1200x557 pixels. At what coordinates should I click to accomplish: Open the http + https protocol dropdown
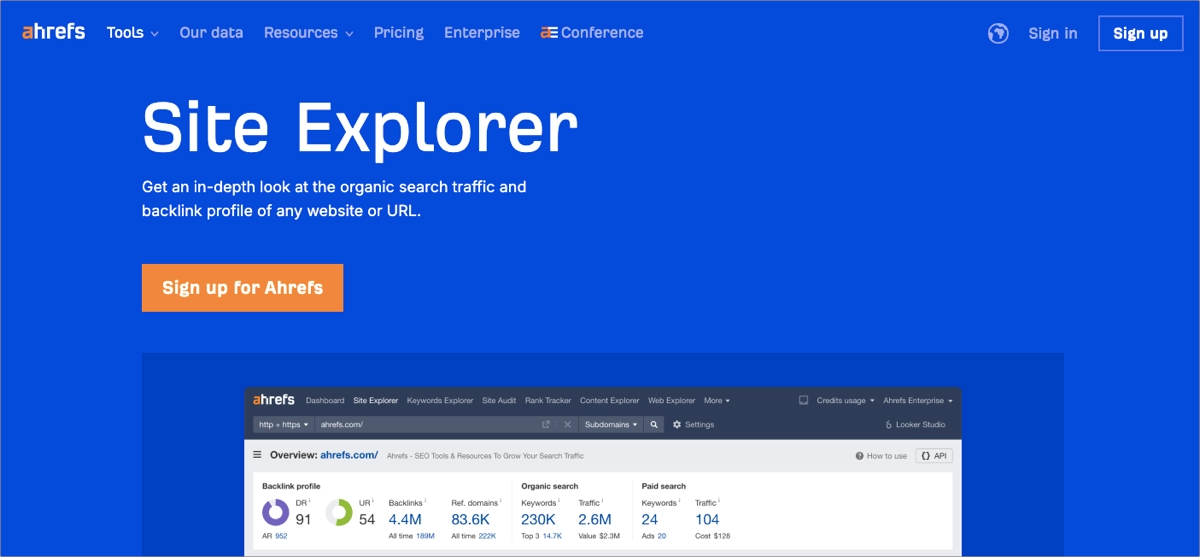point(284,424)
